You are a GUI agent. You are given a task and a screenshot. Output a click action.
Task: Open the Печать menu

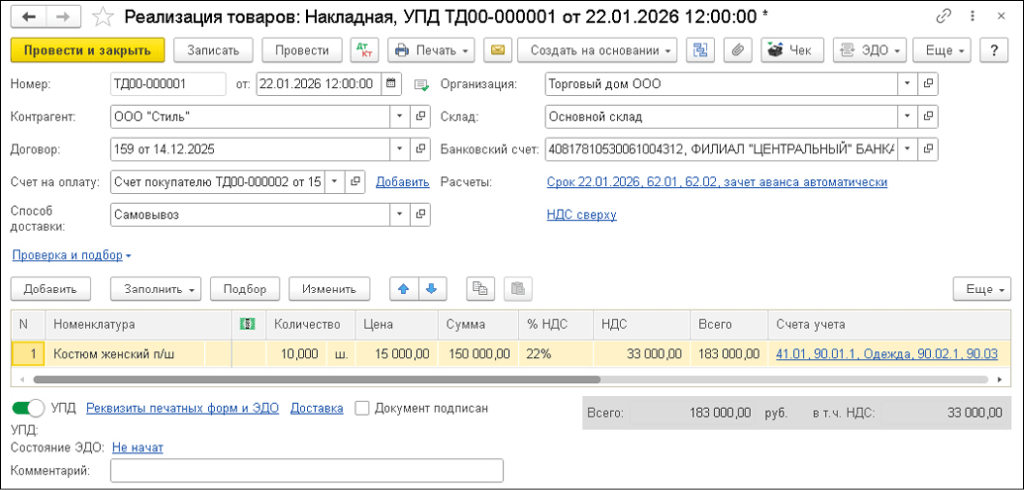click(430, 50)
